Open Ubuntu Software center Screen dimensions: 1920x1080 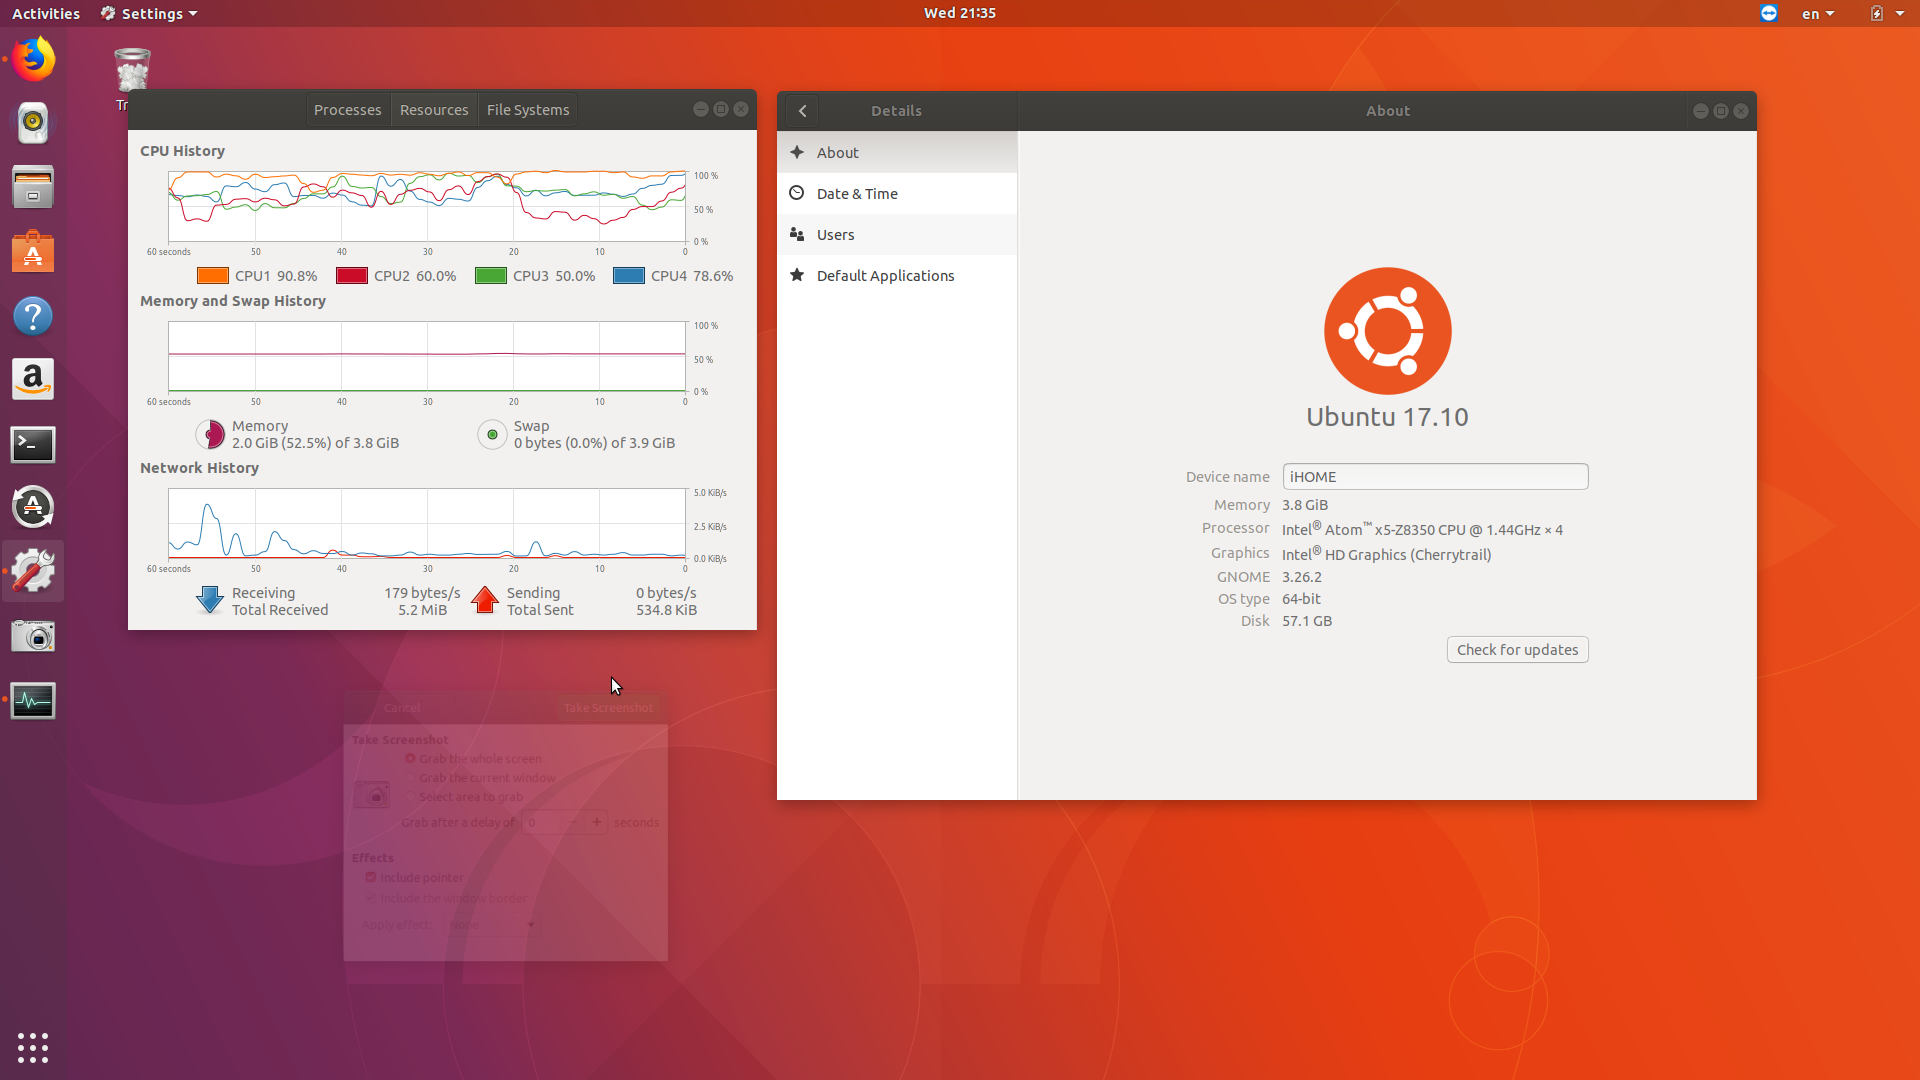(33, 252)
